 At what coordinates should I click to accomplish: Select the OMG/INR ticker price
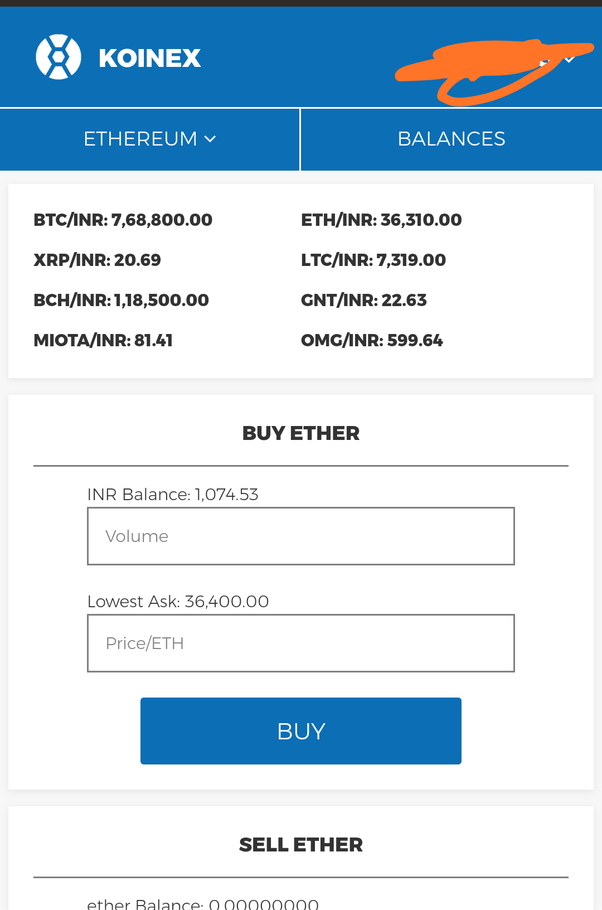coord(372,340)
